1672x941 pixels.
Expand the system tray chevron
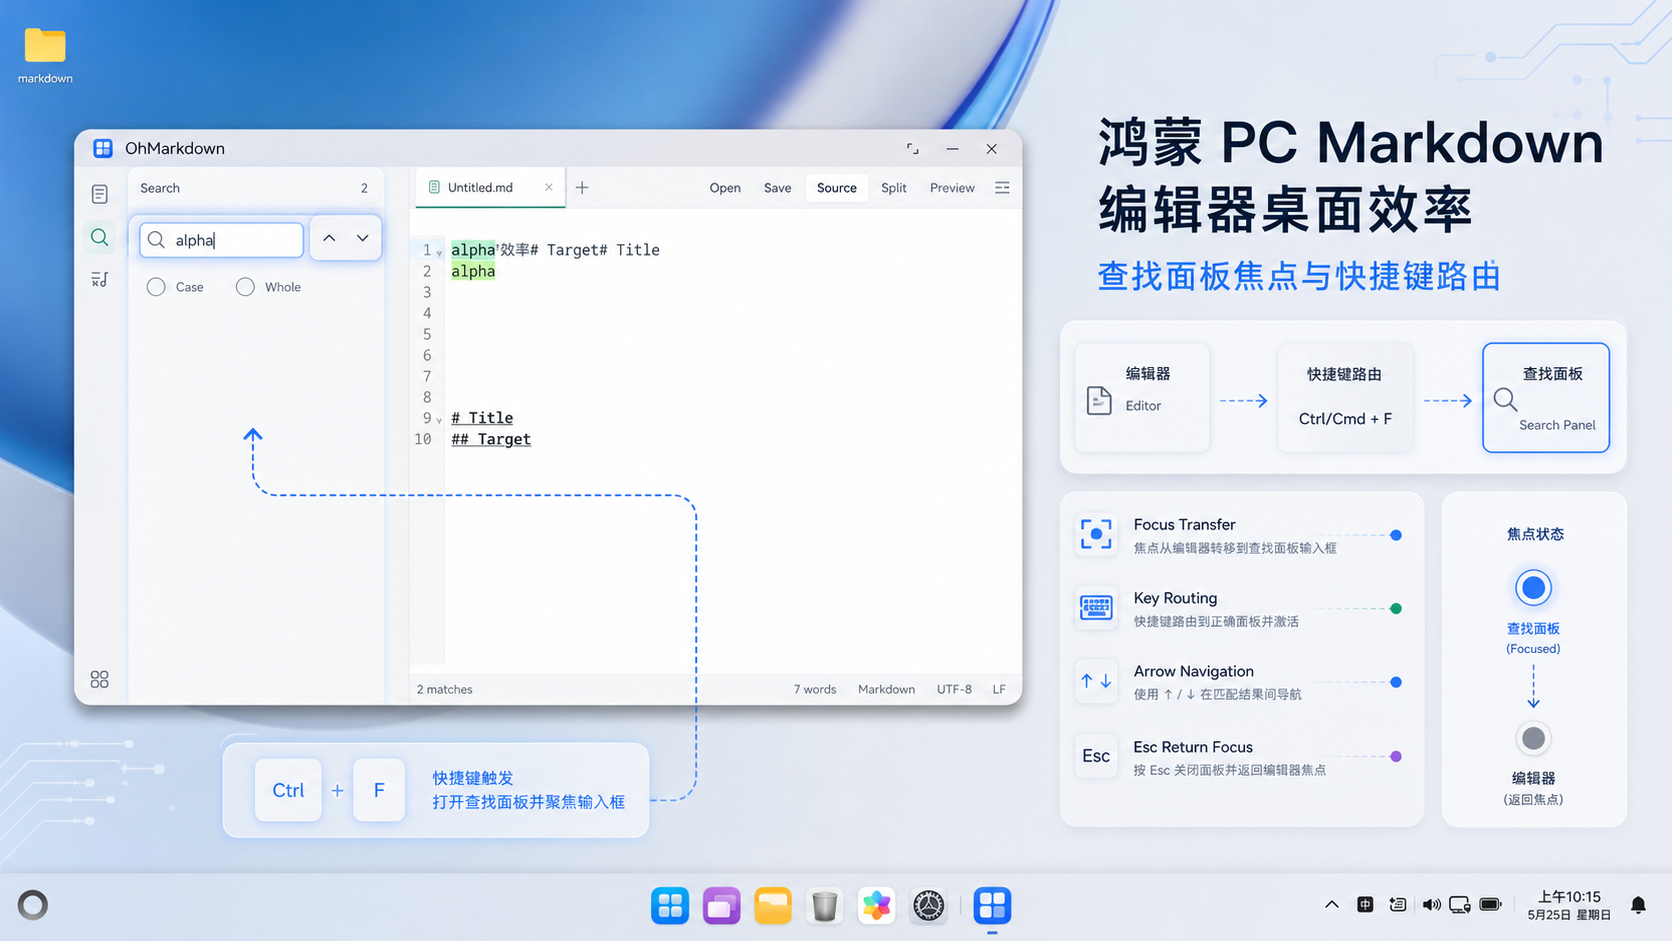[1332, 905]
